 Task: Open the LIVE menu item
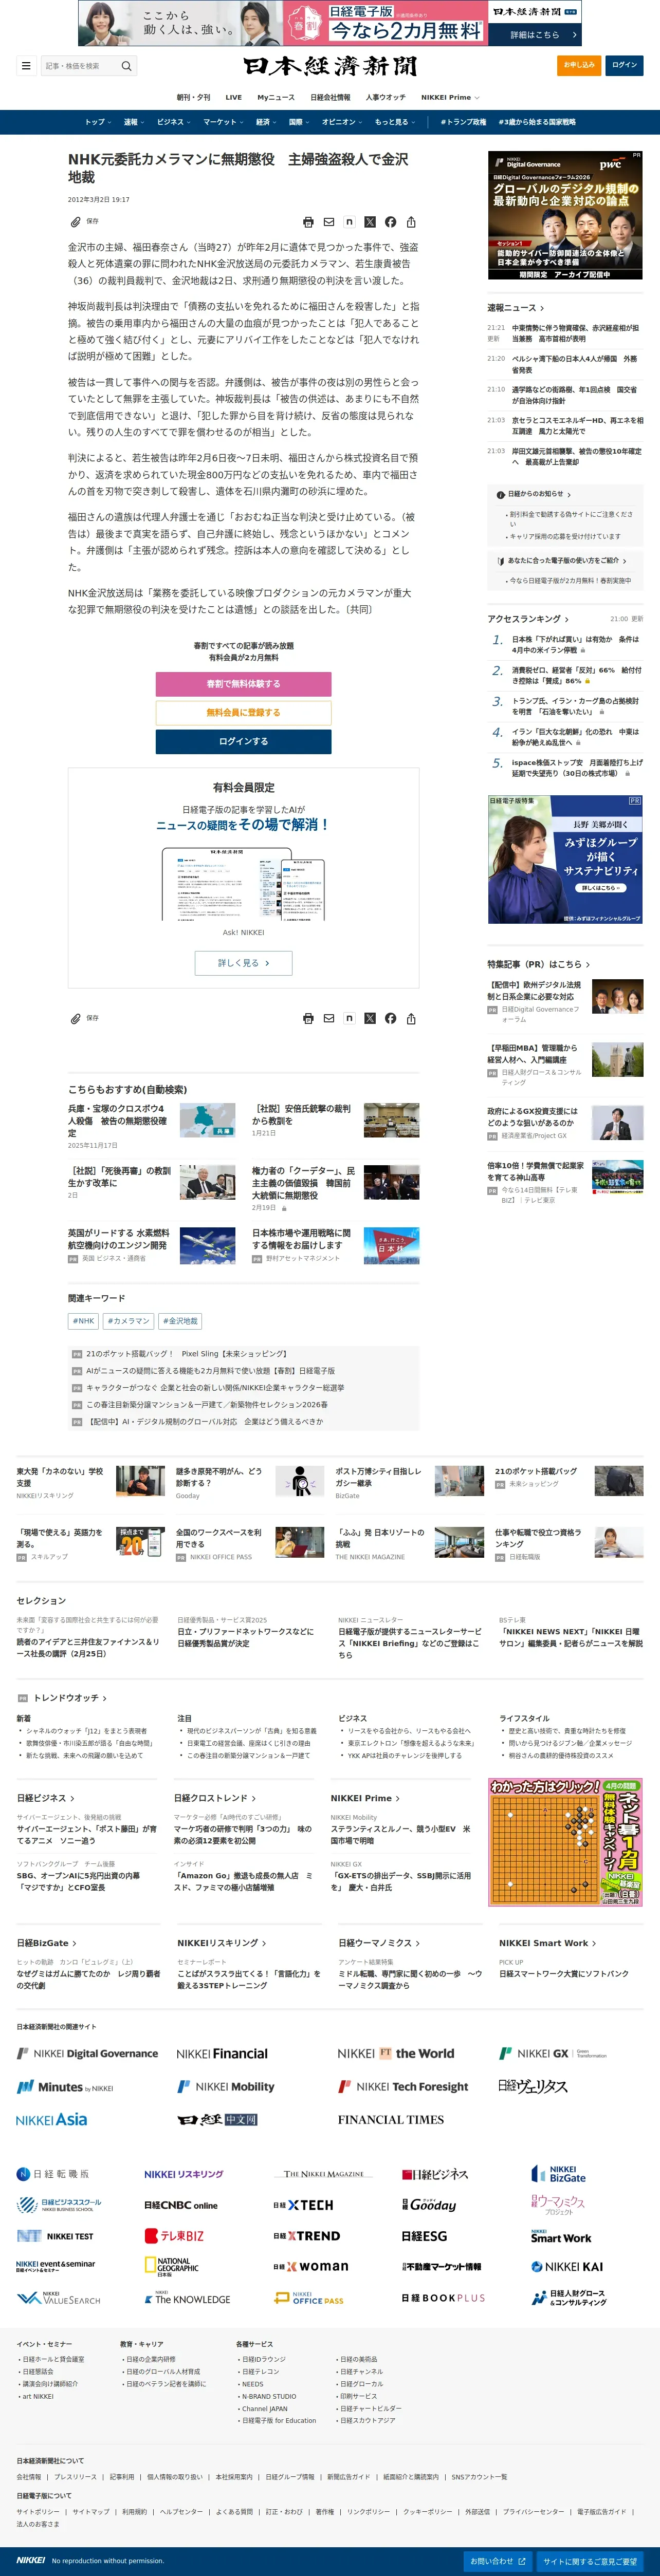234,98
